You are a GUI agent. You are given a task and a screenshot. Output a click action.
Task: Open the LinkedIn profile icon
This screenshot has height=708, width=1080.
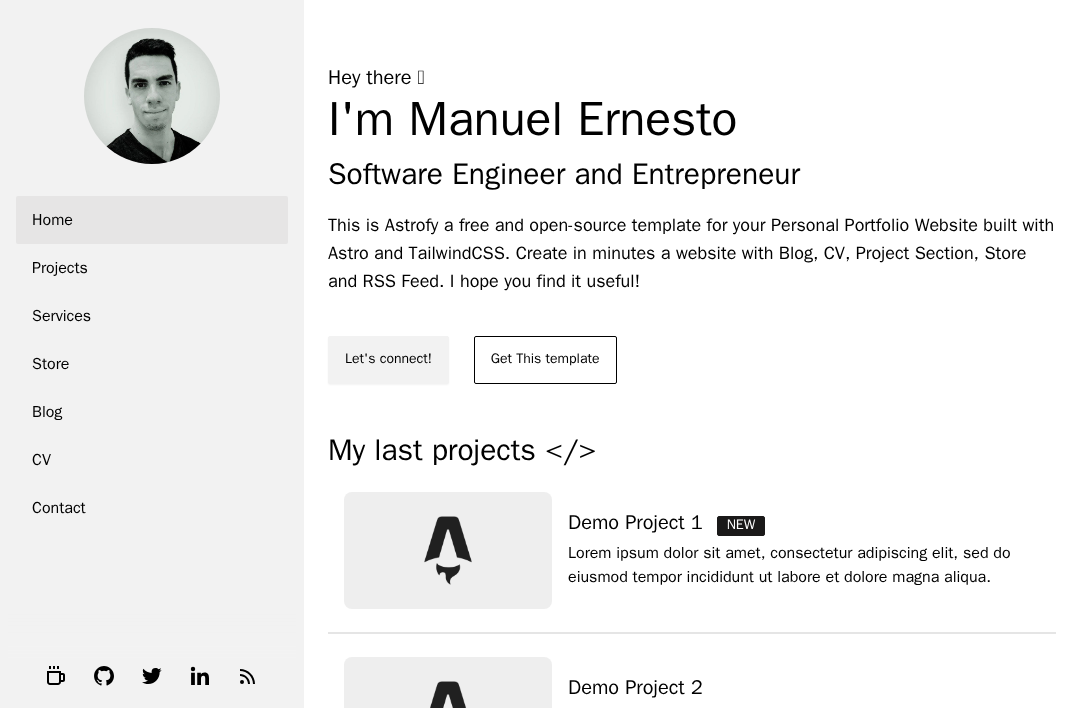[x=200, y=677]
